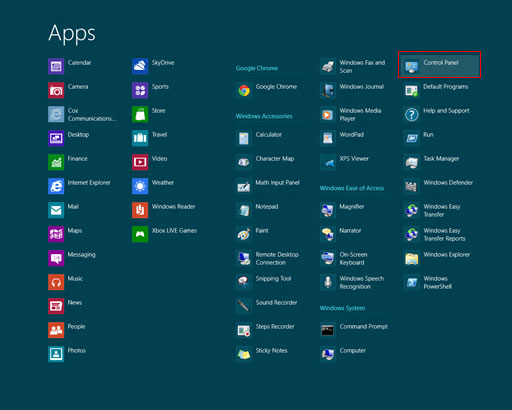Open the Sports app icon
This screenshot has width=512, height=410.
pos(140,90)
